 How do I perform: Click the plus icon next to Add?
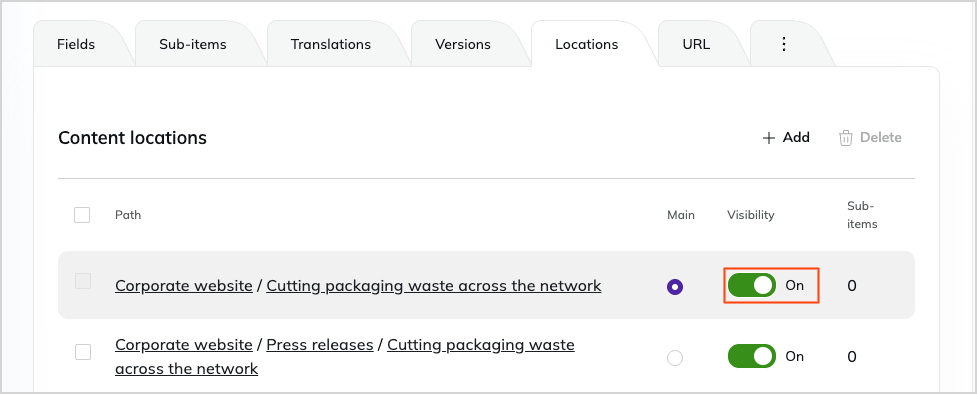pos(769,138)
